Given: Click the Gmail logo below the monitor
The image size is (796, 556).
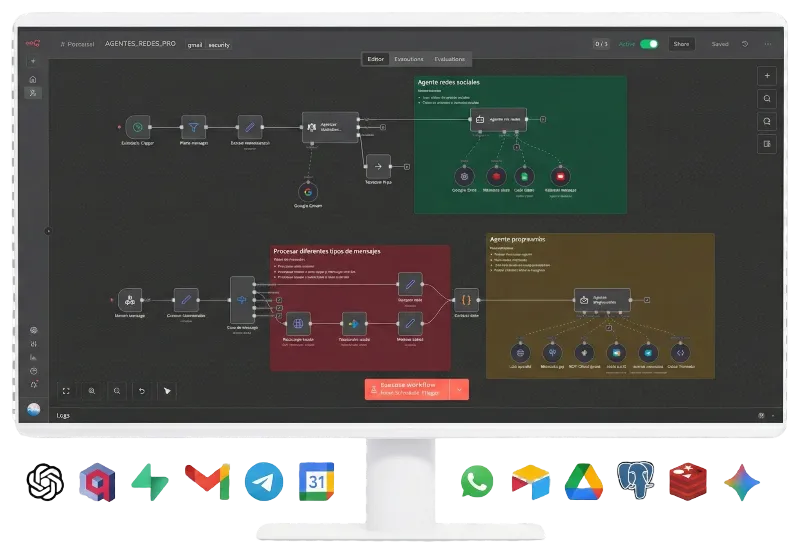Looking at the screenshot, I should (x=207, y=482).
